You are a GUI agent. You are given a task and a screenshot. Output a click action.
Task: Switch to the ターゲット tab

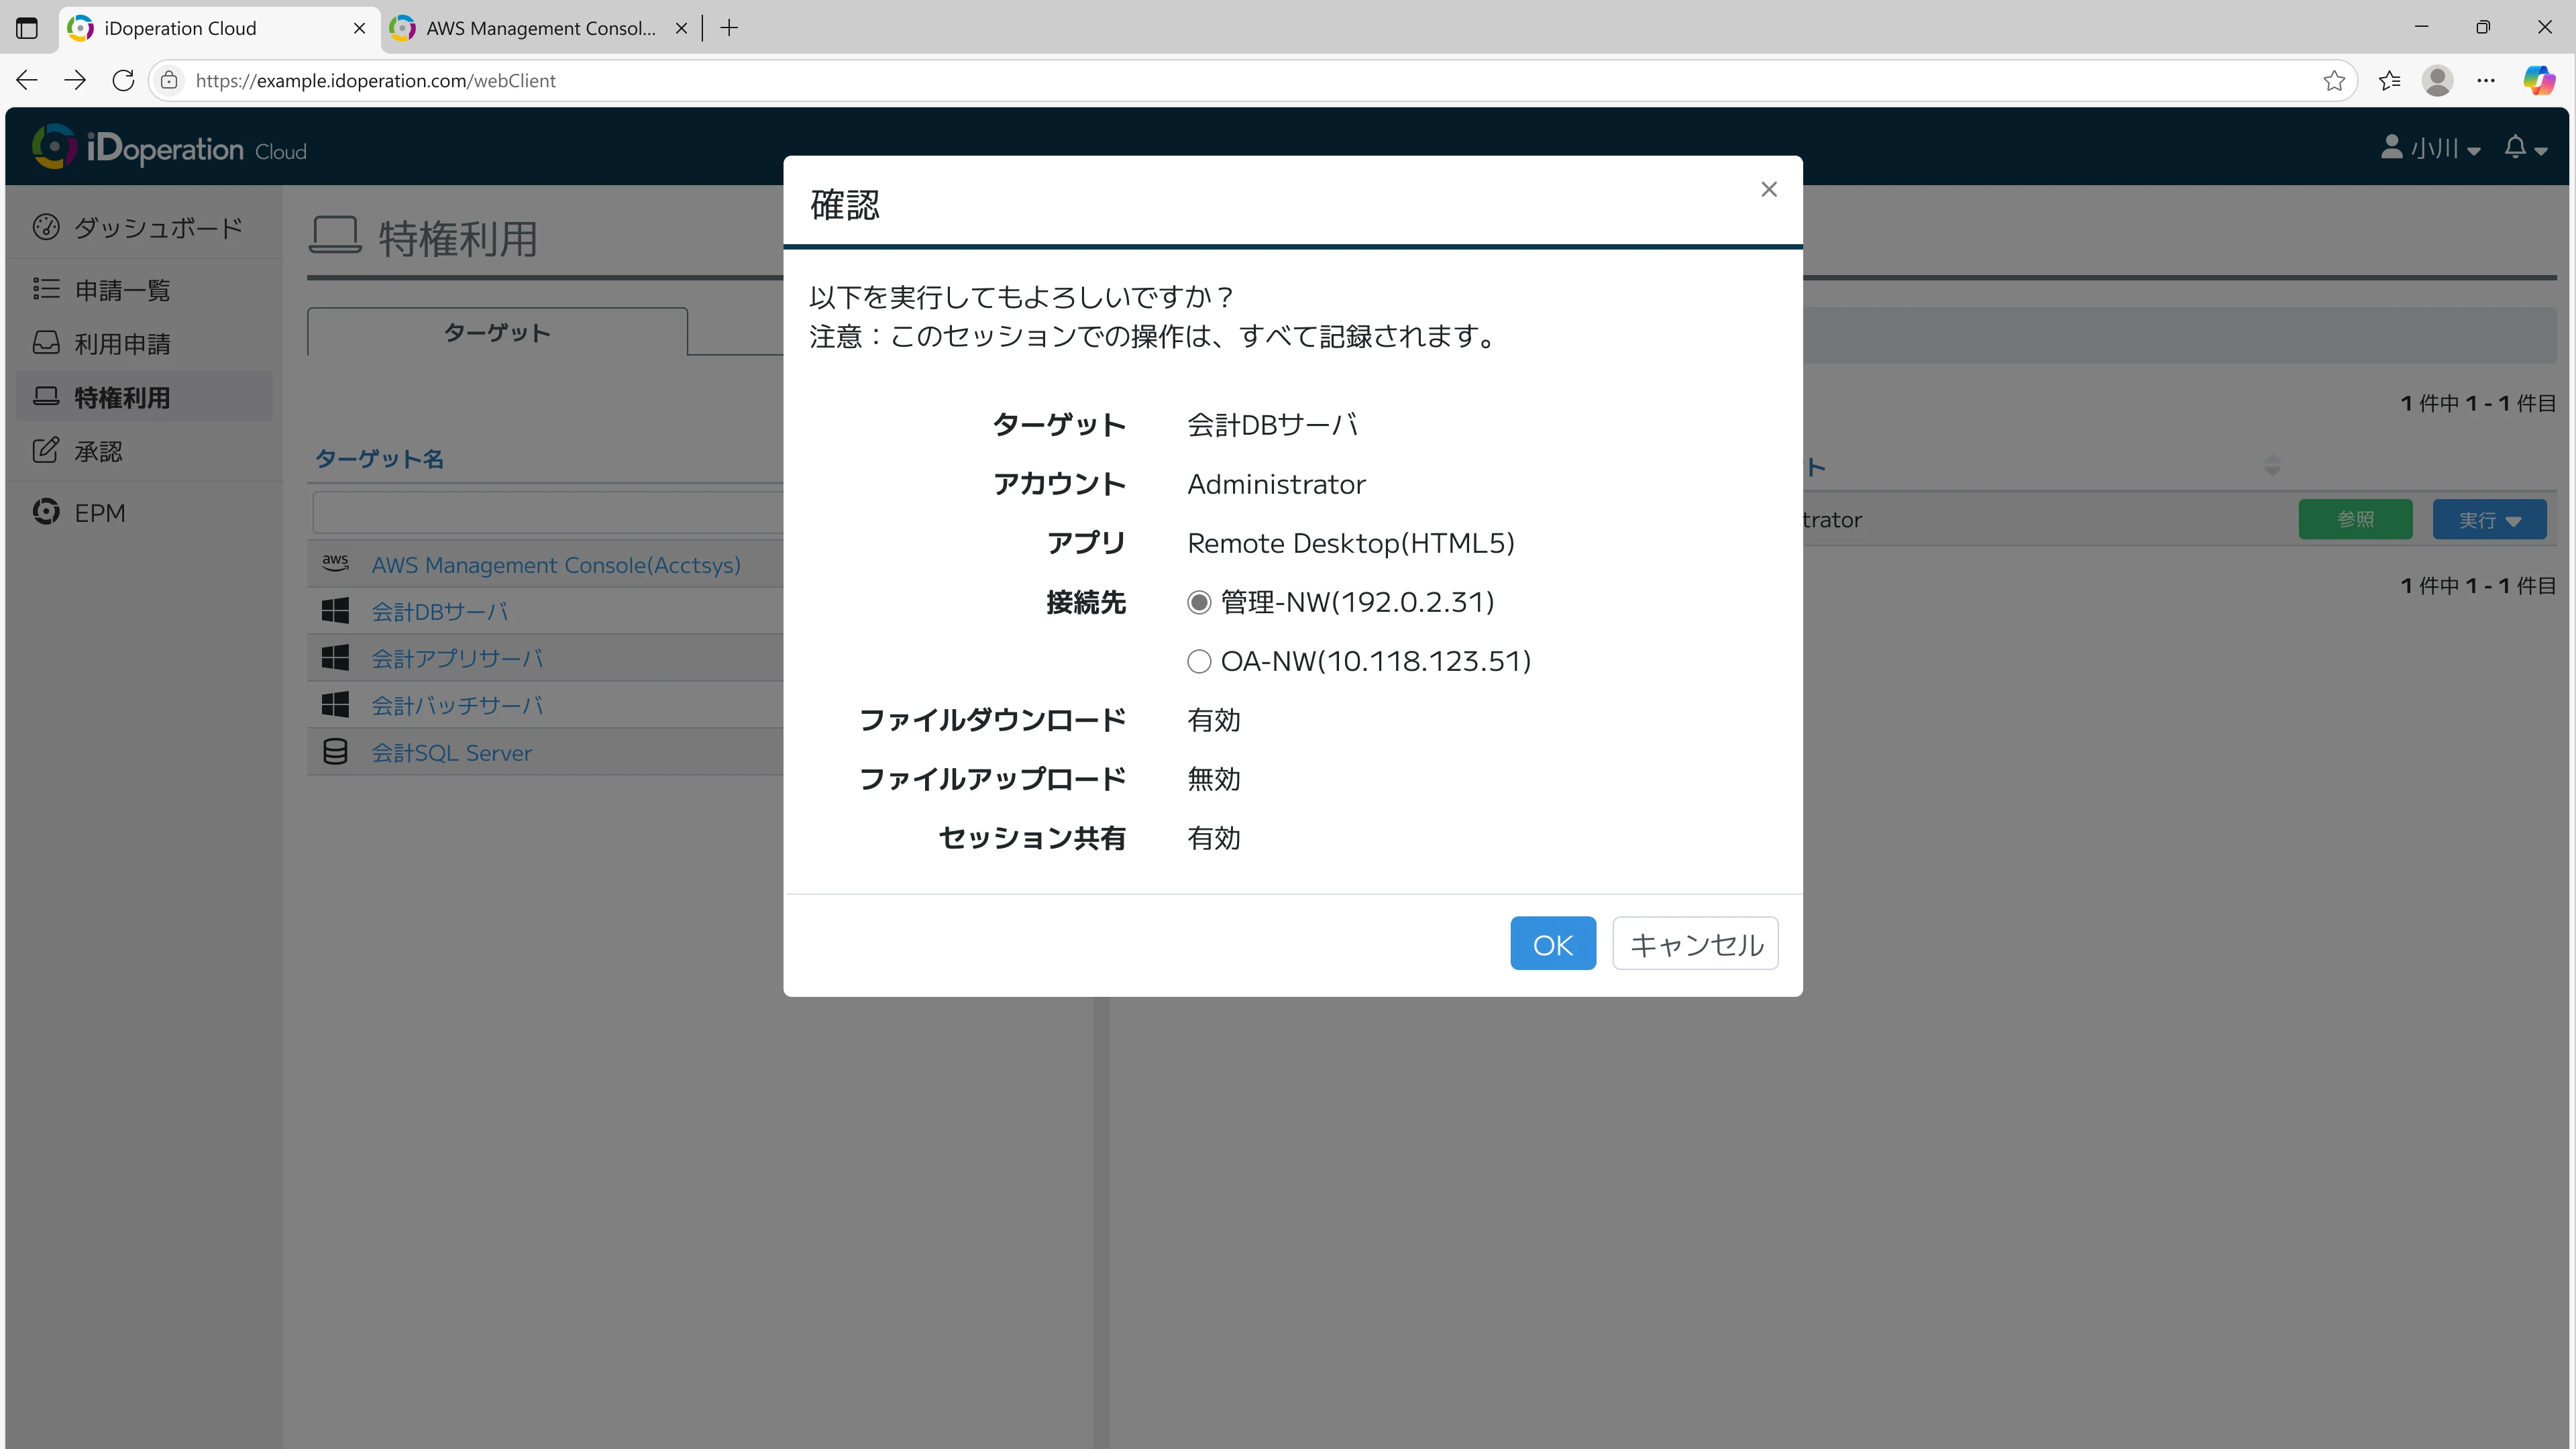[496, 332]
